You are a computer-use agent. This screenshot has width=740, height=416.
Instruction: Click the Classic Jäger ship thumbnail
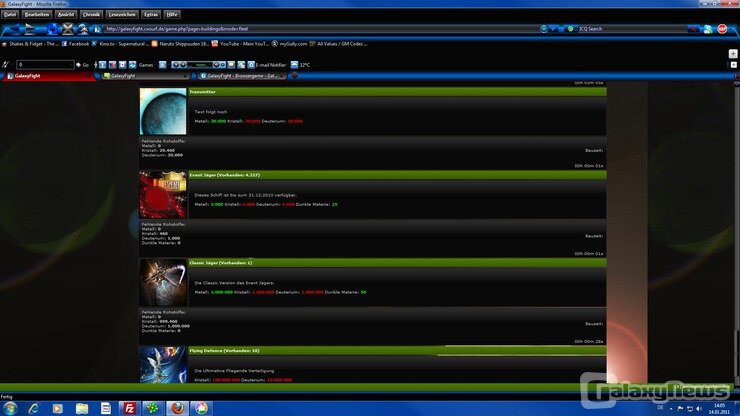point(163,282)
